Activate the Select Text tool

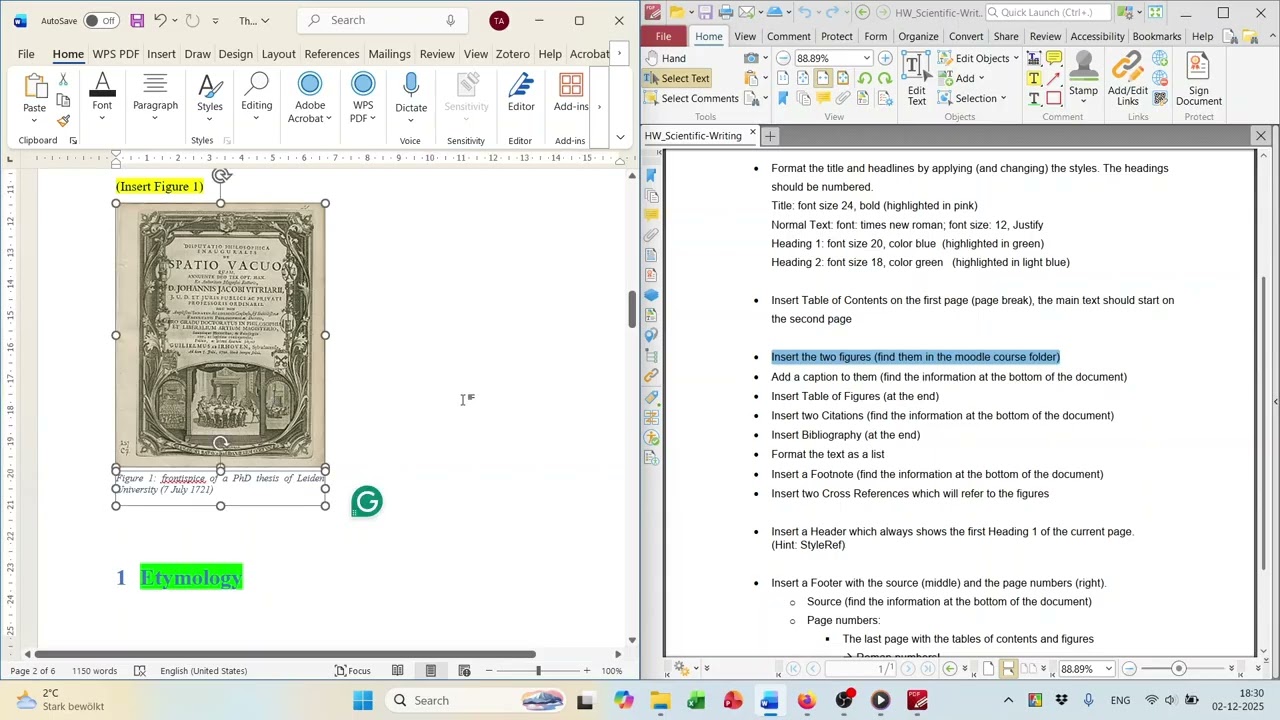pyautogui.click(x=677, y=78)
